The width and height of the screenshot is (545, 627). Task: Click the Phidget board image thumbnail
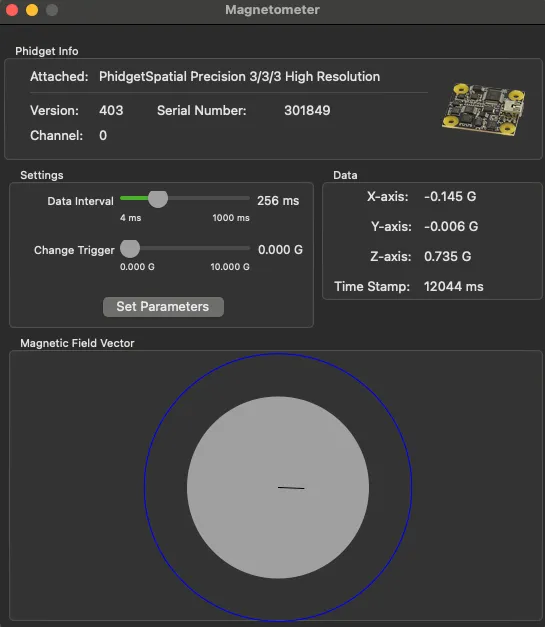484,109
